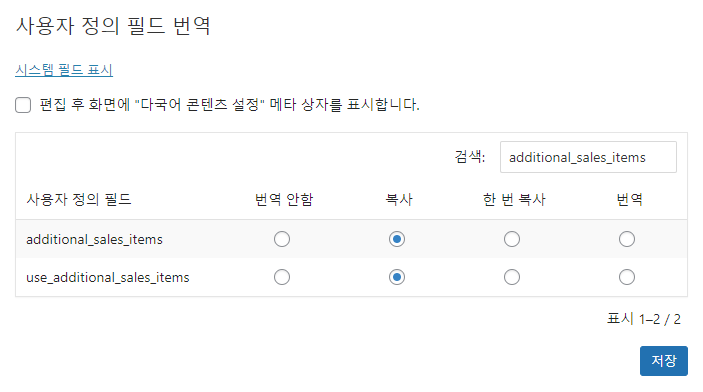The image size is (703, 392).
Task: Select 복사 for additional_sales_items
Action: pyautogui.click(x=397, y=239)
